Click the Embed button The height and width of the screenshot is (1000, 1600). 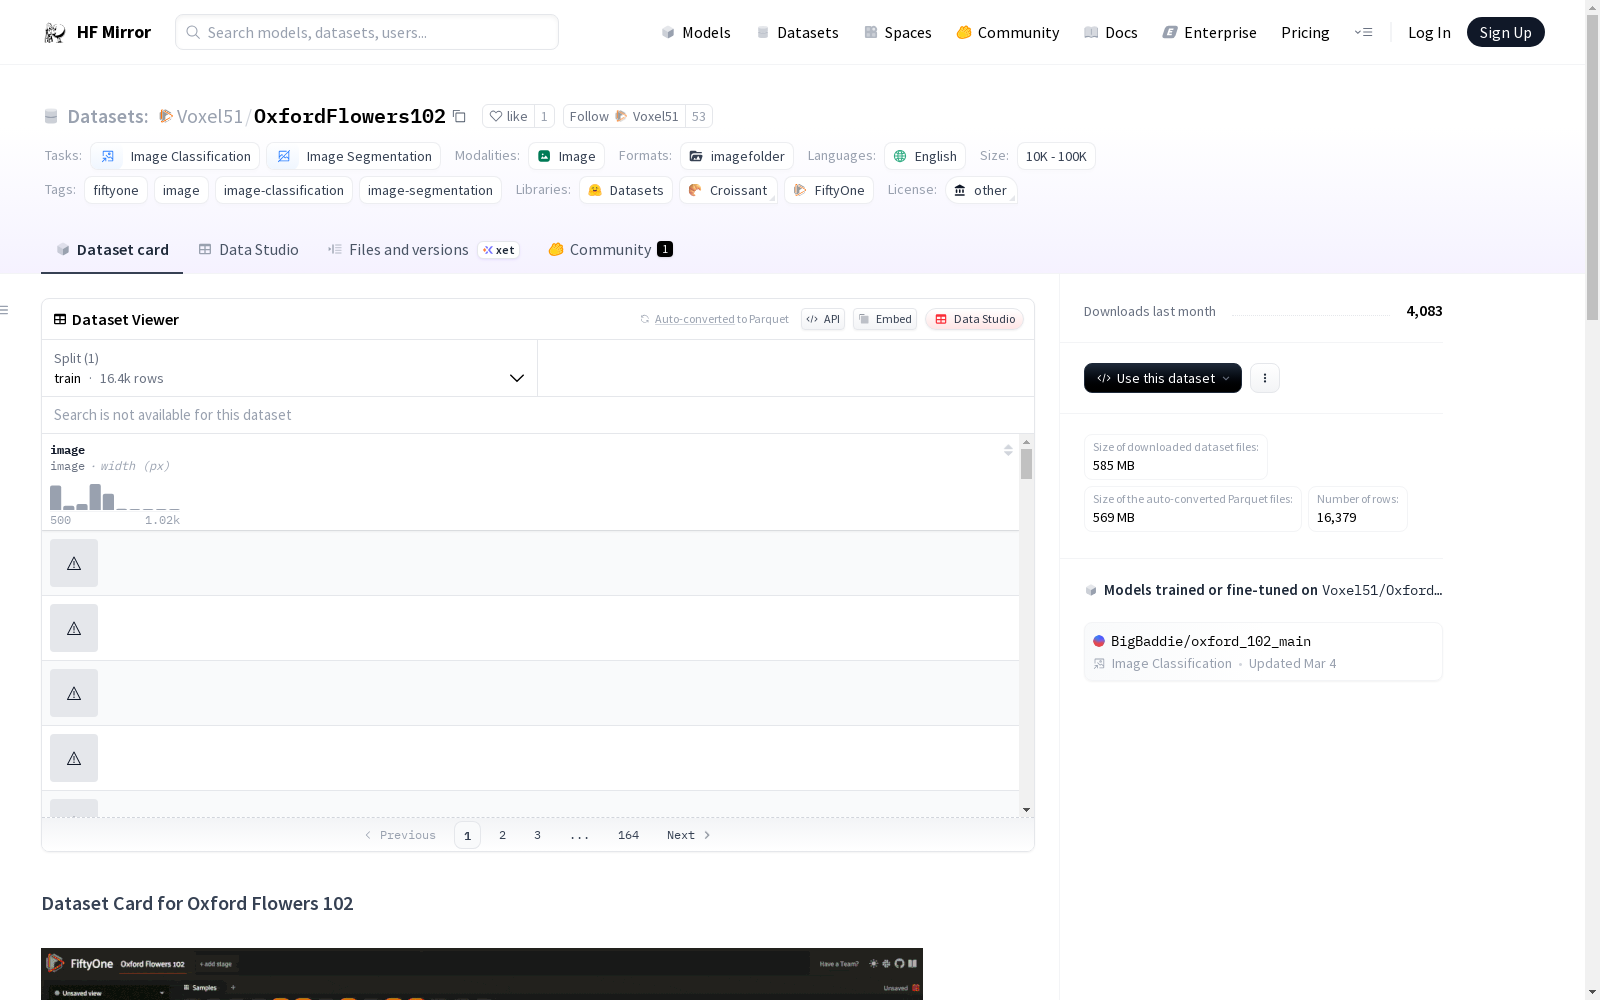[885, 319]
